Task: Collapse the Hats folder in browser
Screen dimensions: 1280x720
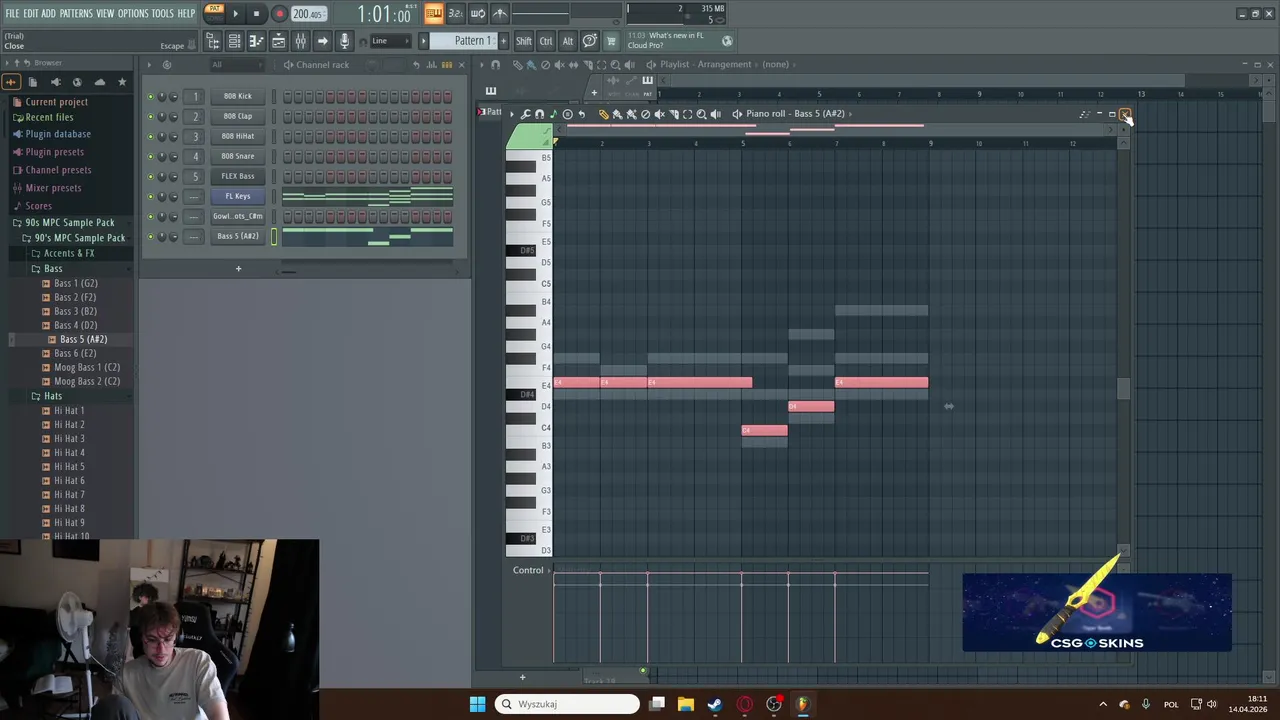Action: tap(52, 396)
